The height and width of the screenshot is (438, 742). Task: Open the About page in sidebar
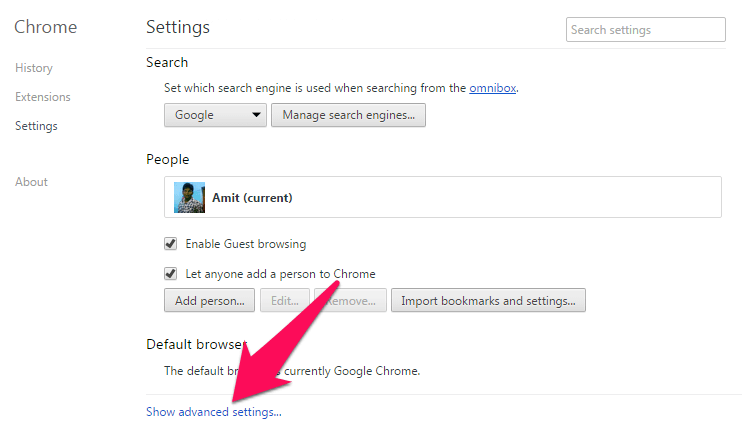pos(31,182)
